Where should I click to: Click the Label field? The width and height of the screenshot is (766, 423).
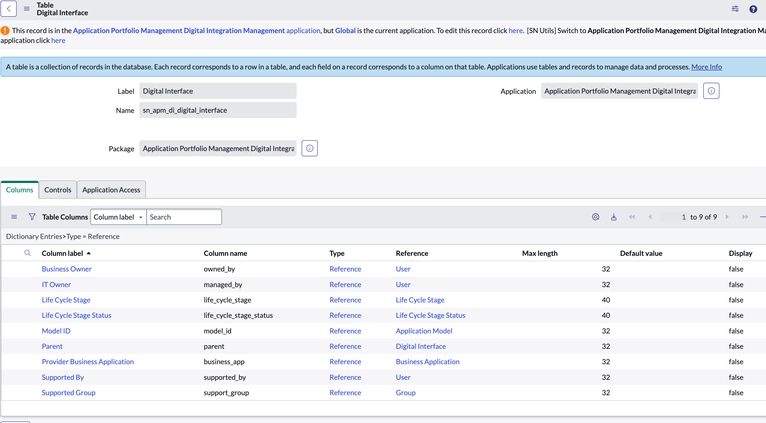[x=218, y=91]
